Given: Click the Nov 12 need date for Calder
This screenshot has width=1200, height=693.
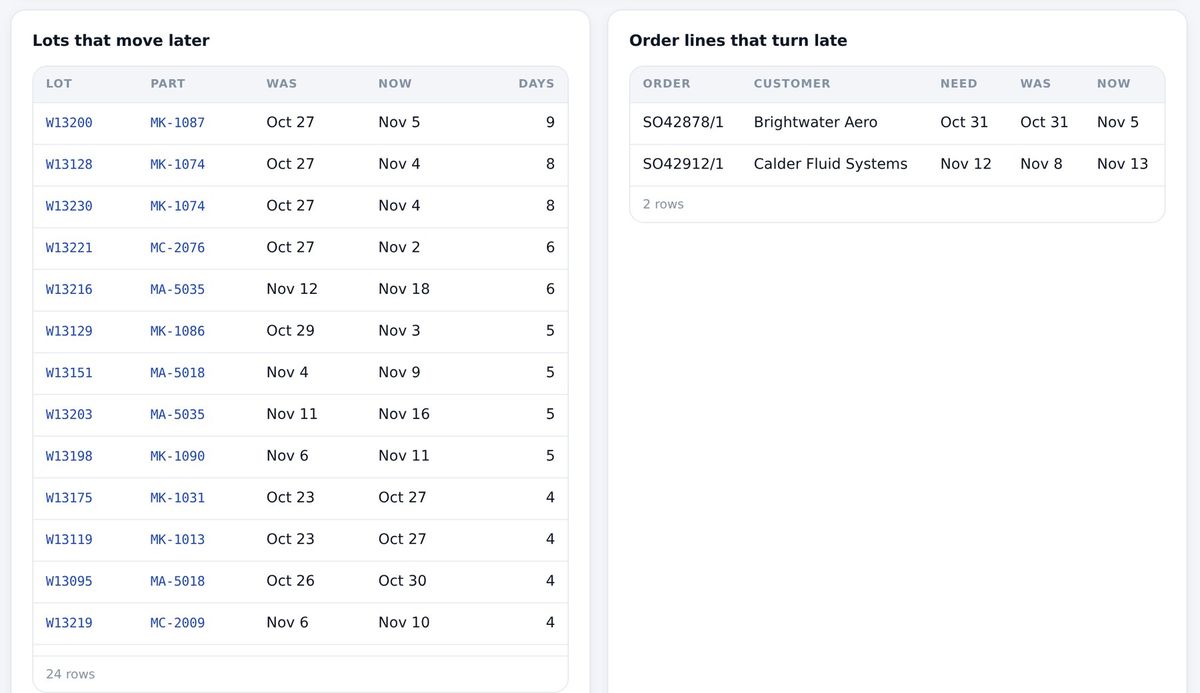Looking at the screenshot, I should pos(966,164).
